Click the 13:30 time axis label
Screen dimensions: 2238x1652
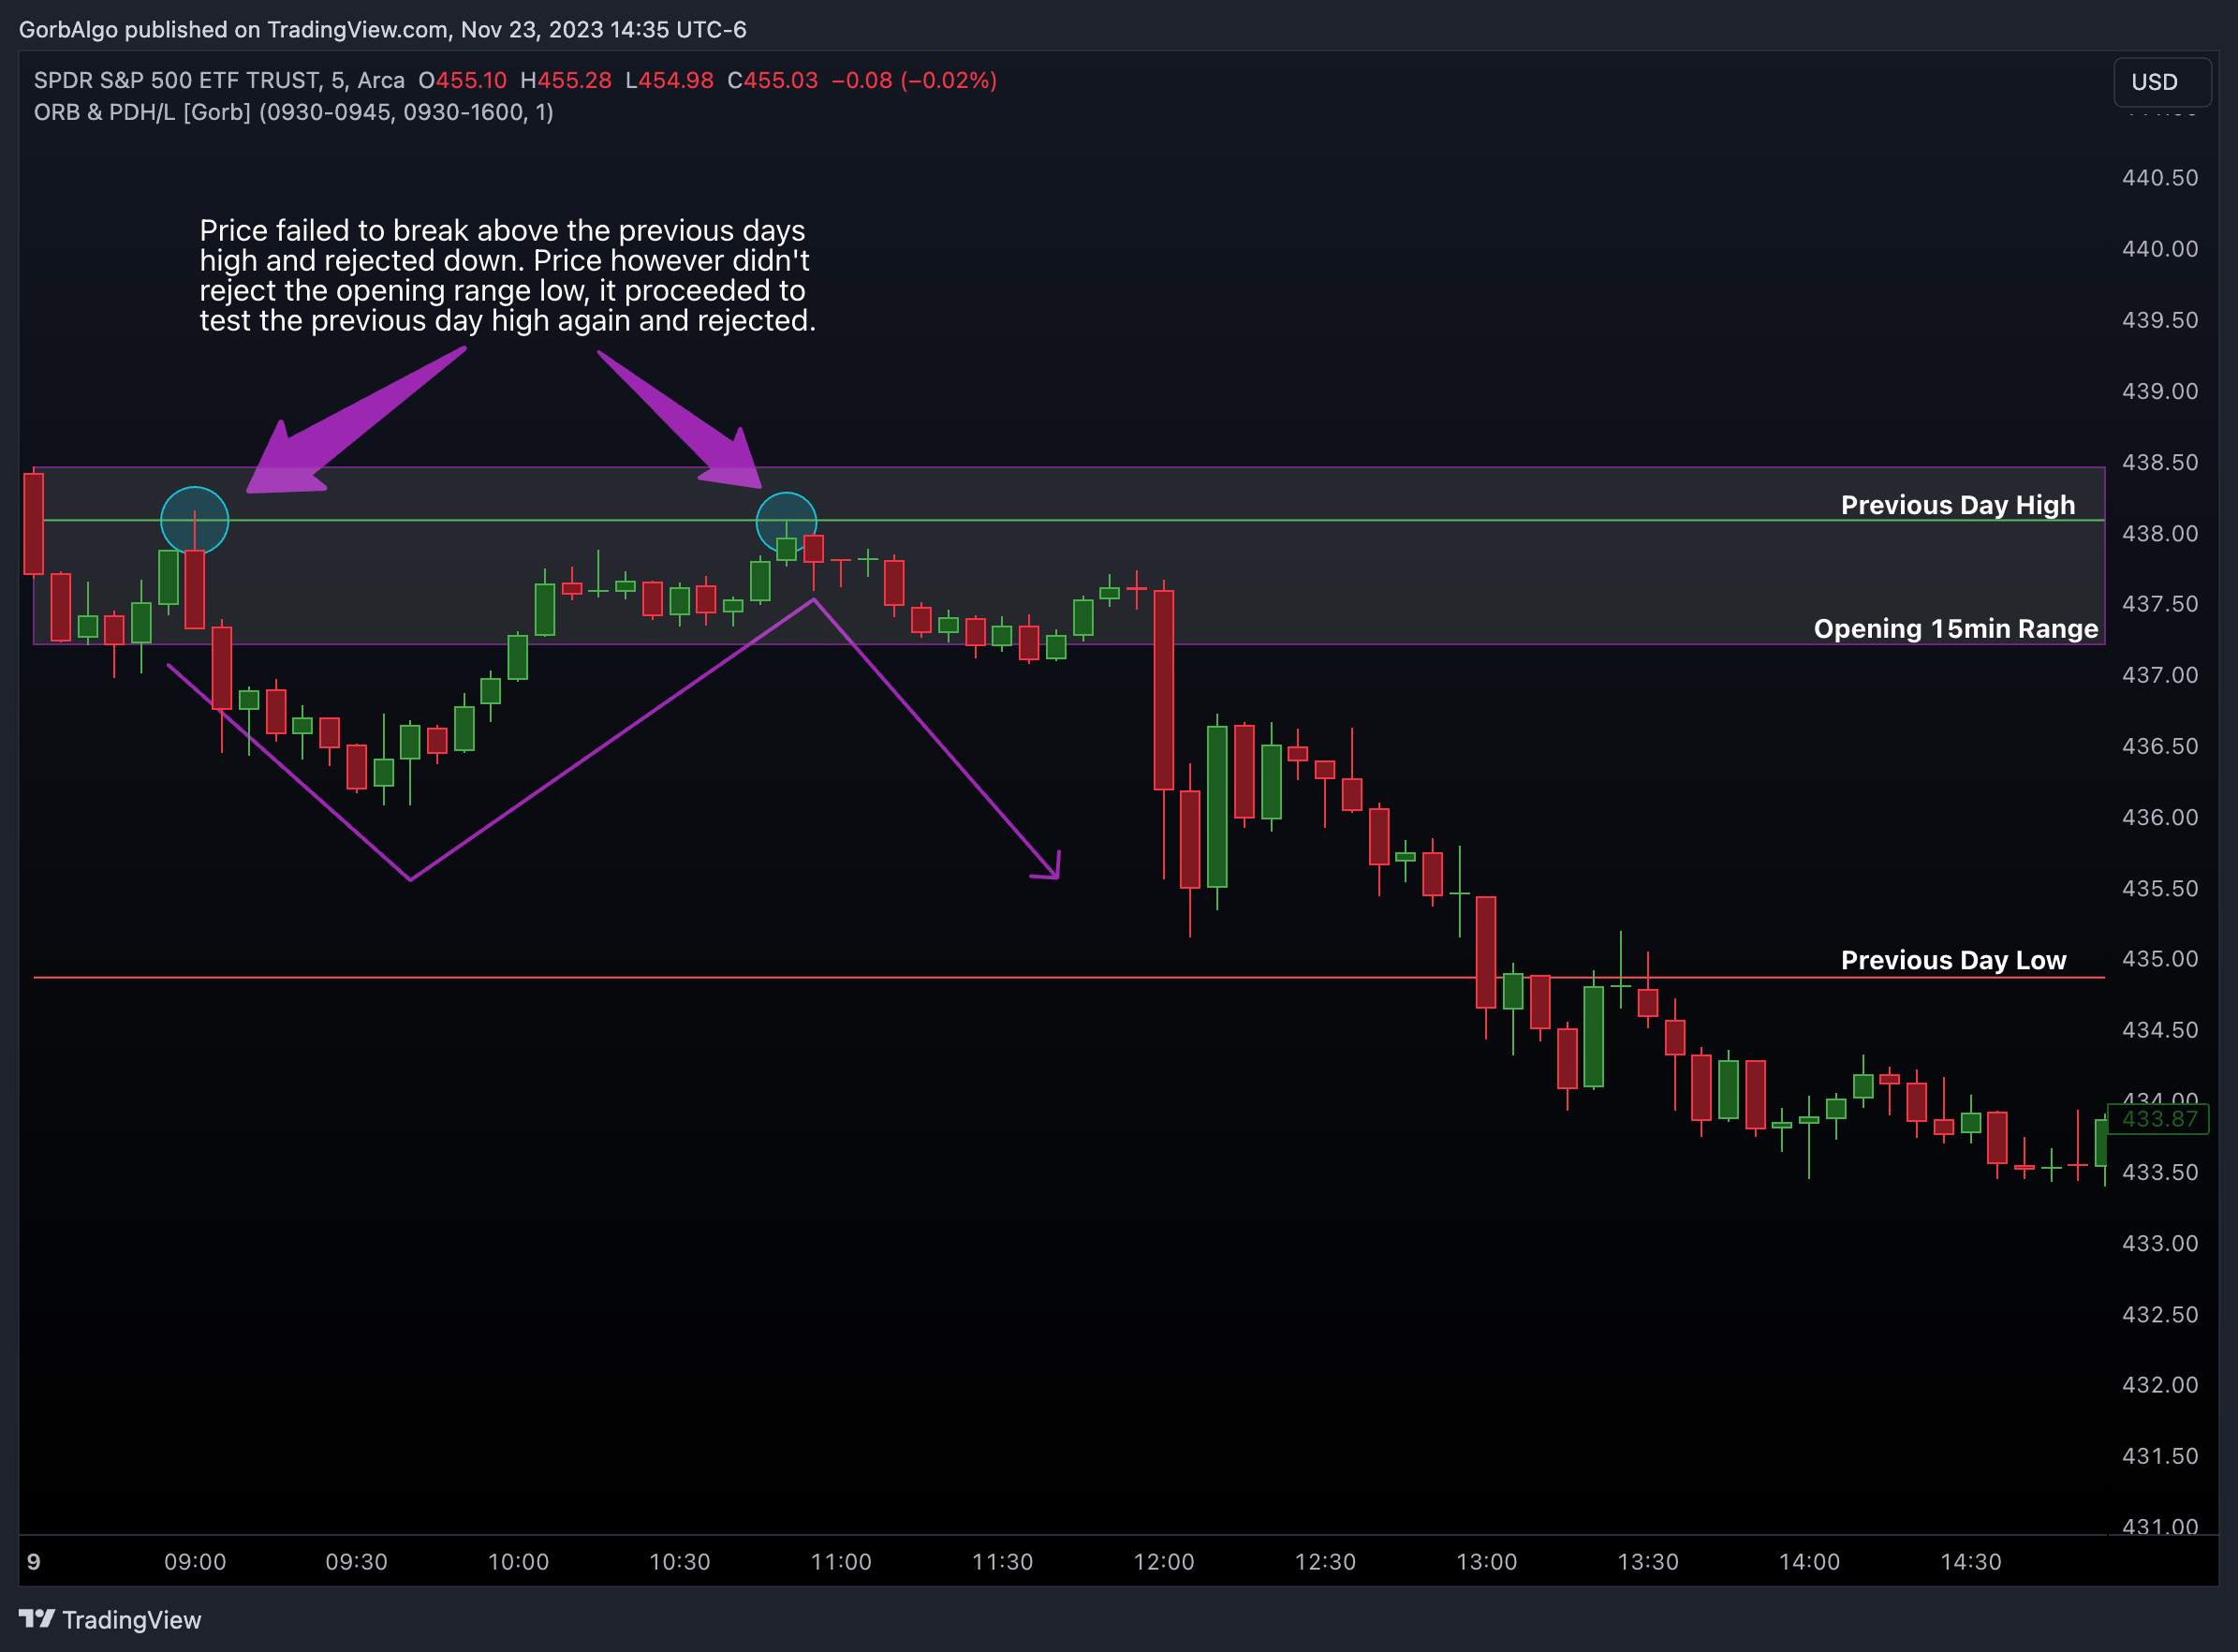coord(1649,1562)
